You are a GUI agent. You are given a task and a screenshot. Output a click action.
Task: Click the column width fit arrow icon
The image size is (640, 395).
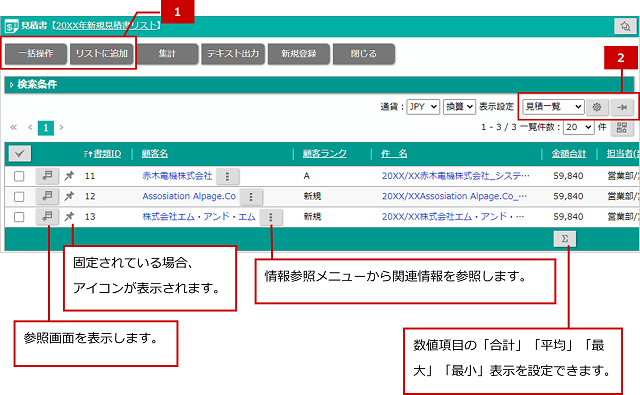tap(622, 107)
